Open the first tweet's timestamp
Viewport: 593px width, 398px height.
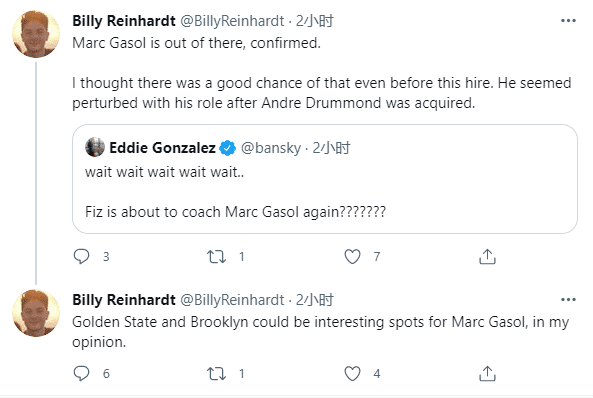(x=315, y=21)
